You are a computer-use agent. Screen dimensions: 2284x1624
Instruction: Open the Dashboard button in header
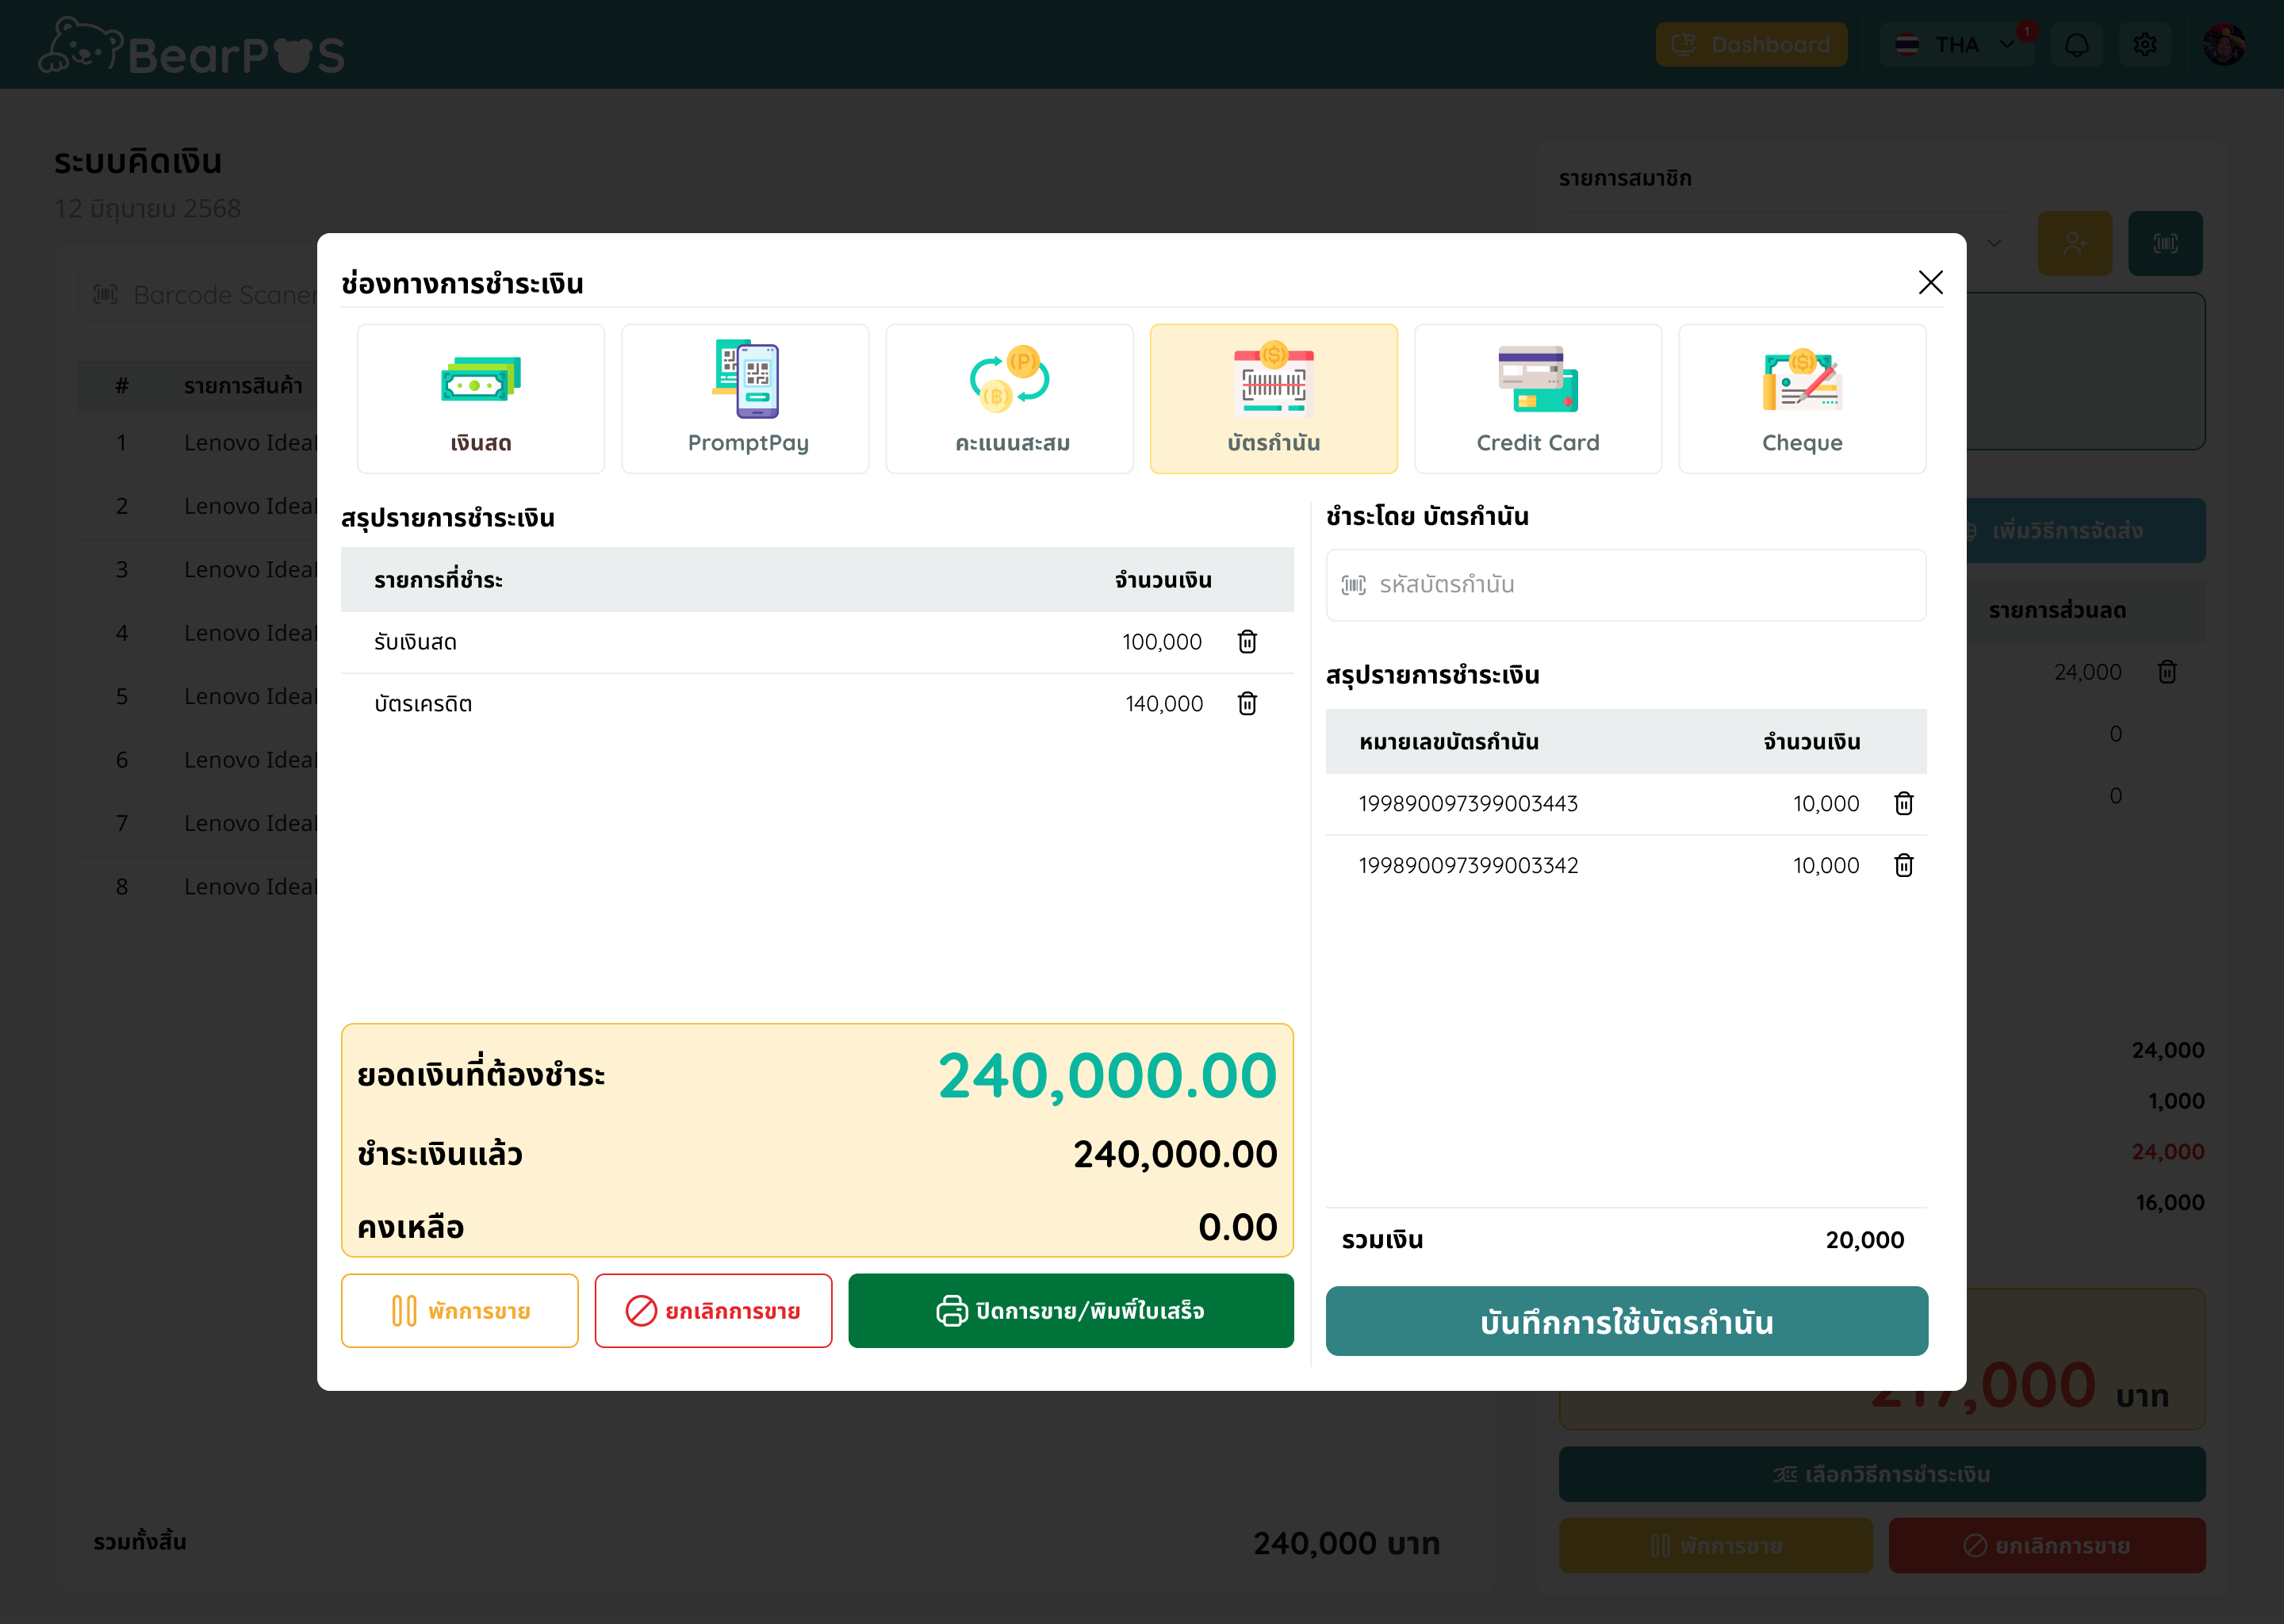[x=1751, y=45]
